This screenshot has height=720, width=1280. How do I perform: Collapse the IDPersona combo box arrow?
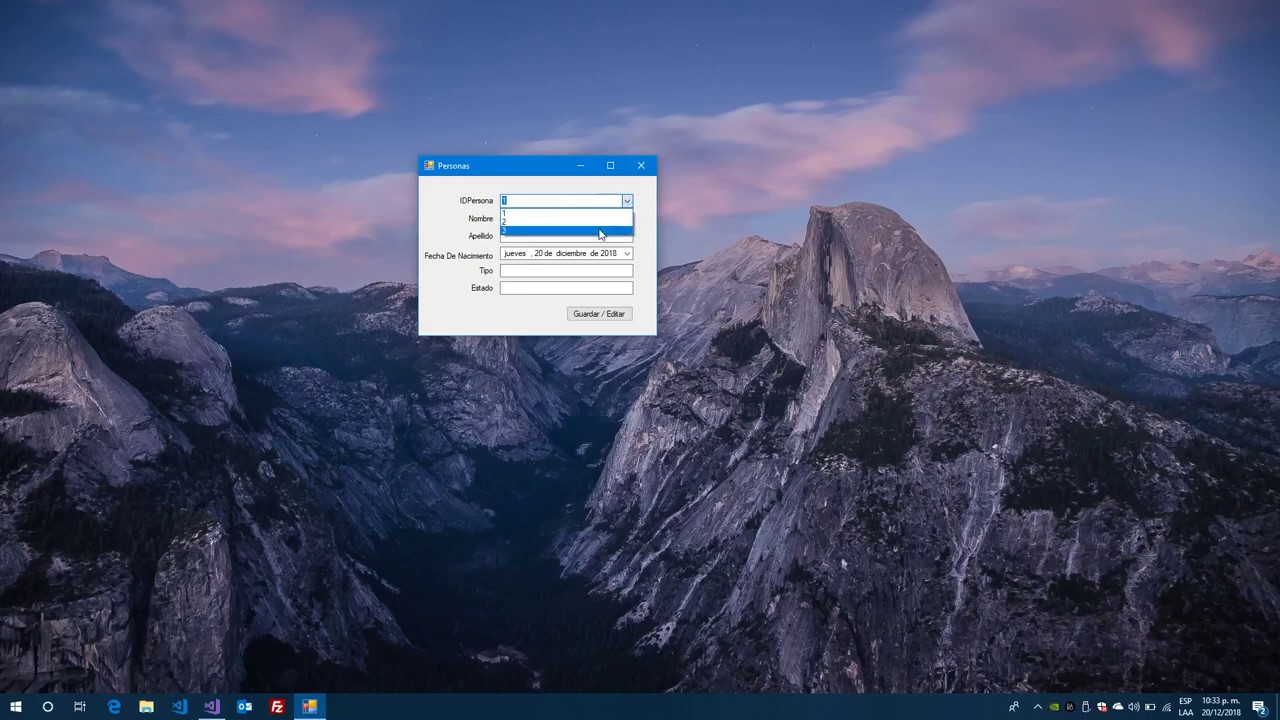[626, 201]
